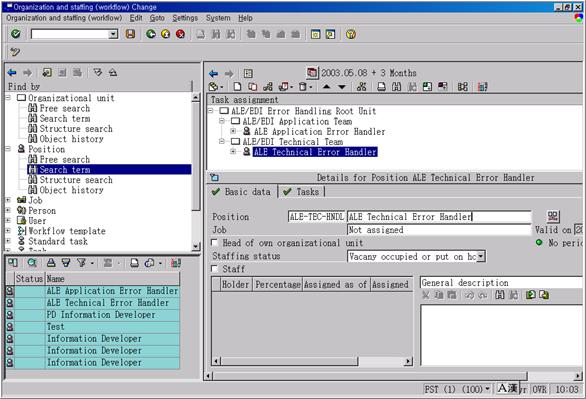The image size is (586, 399).
Task: Navigate back in the Find by panel
Action: [x=12, y=72]
